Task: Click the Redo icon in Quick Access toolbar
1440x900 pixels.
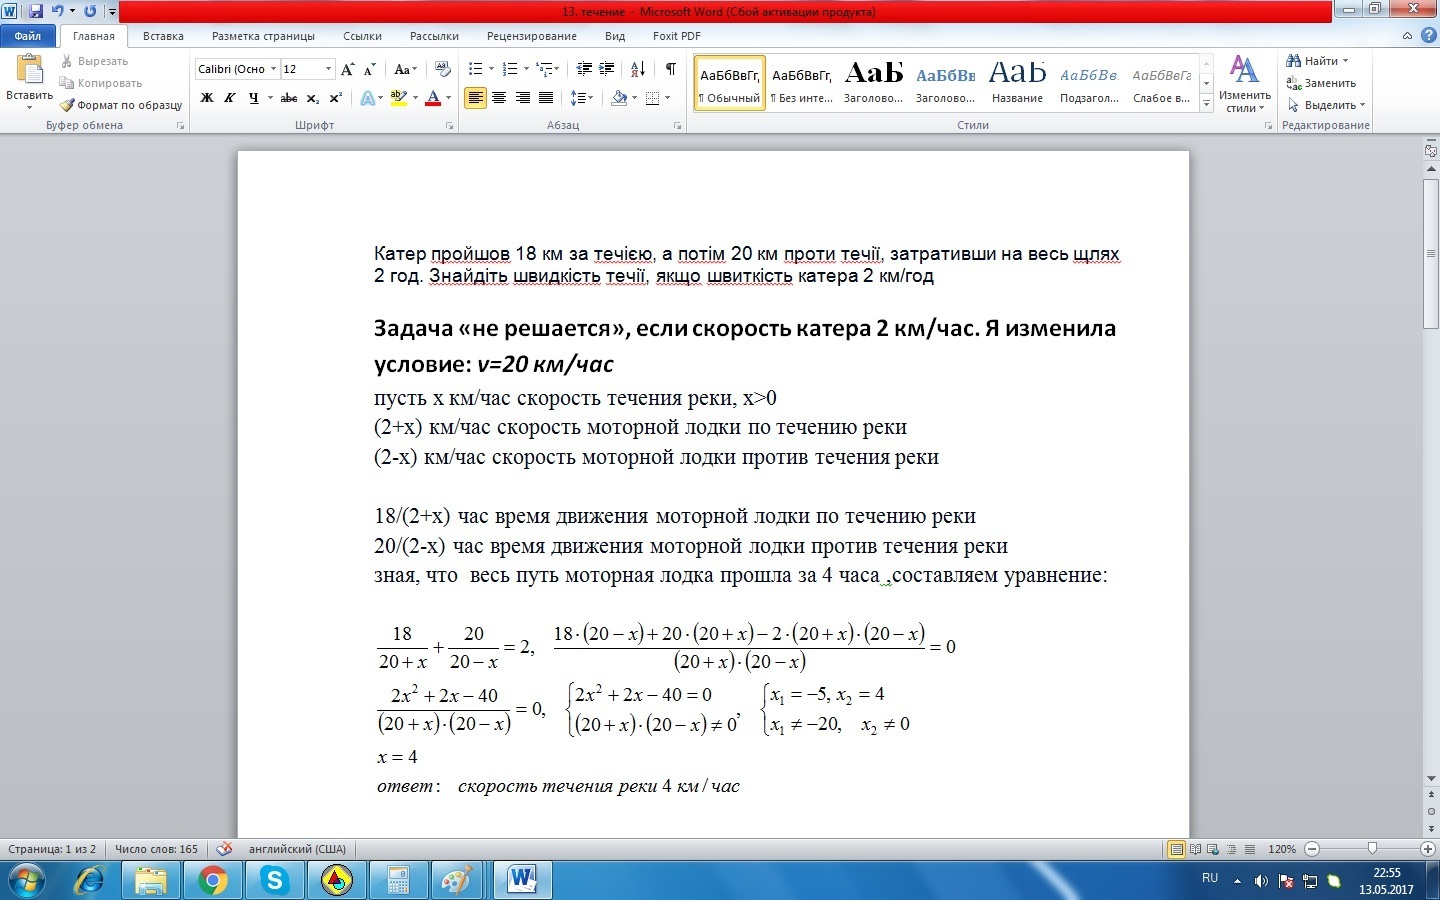Action: [x=90, y=11]
